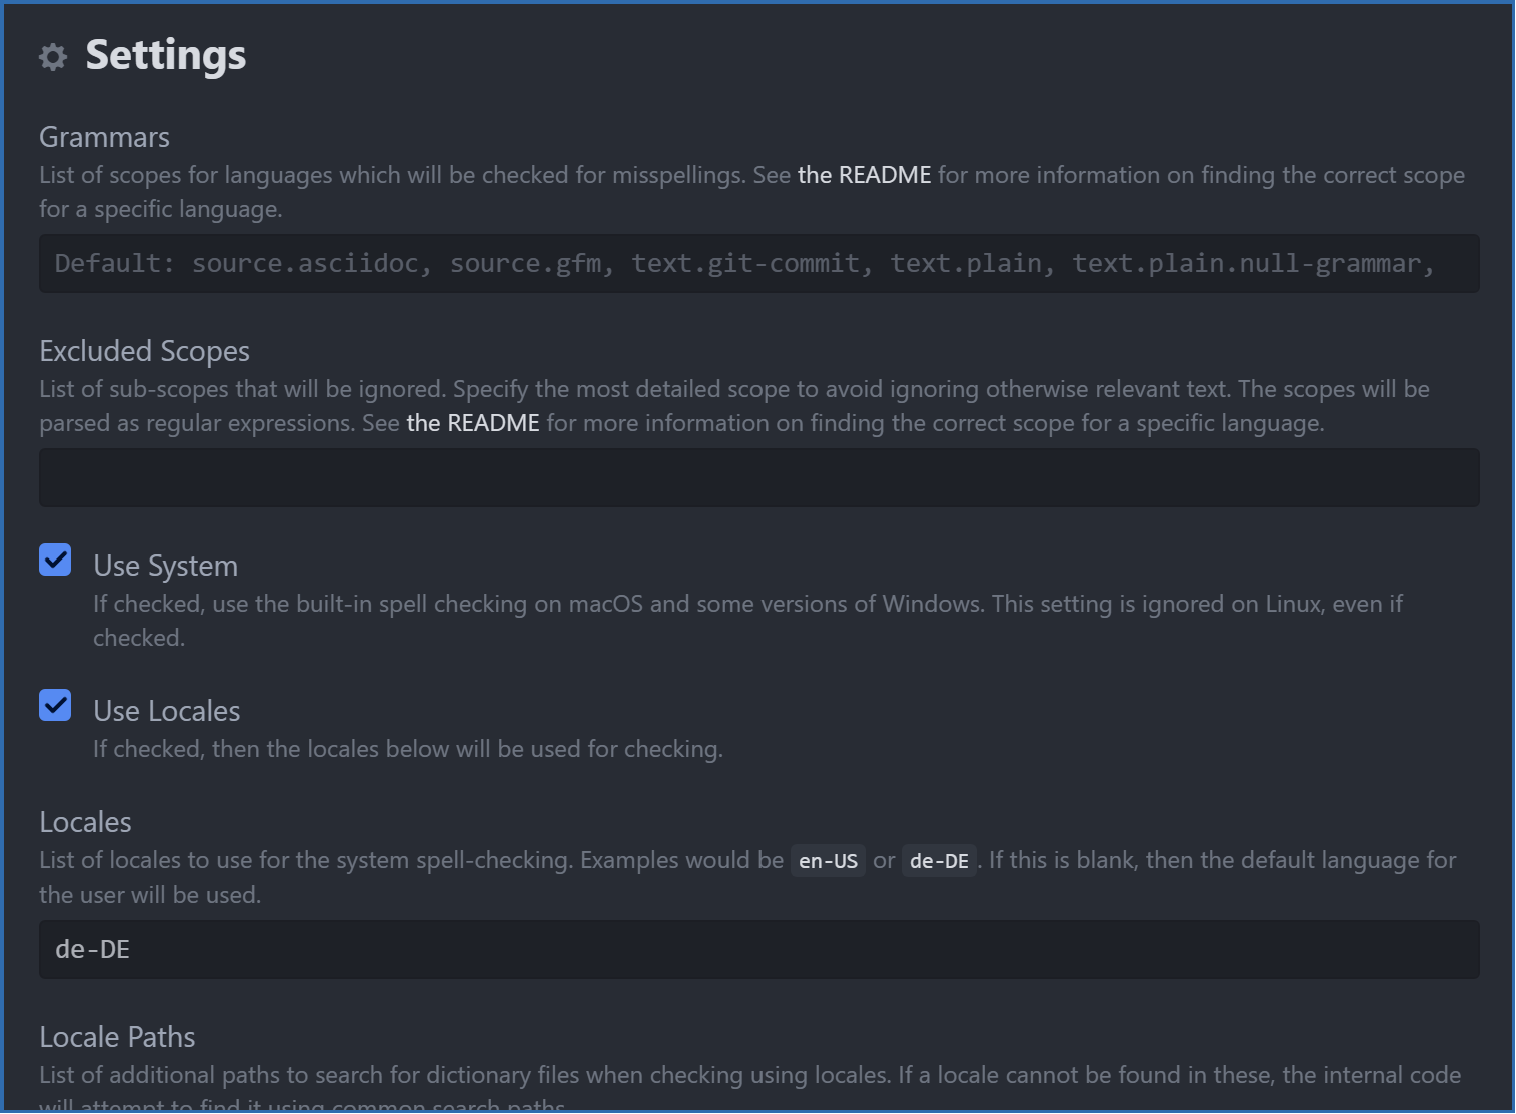Click the Locales field containing de-DE
This screenshot has height=1114, width=1516.
click(758, 950)
